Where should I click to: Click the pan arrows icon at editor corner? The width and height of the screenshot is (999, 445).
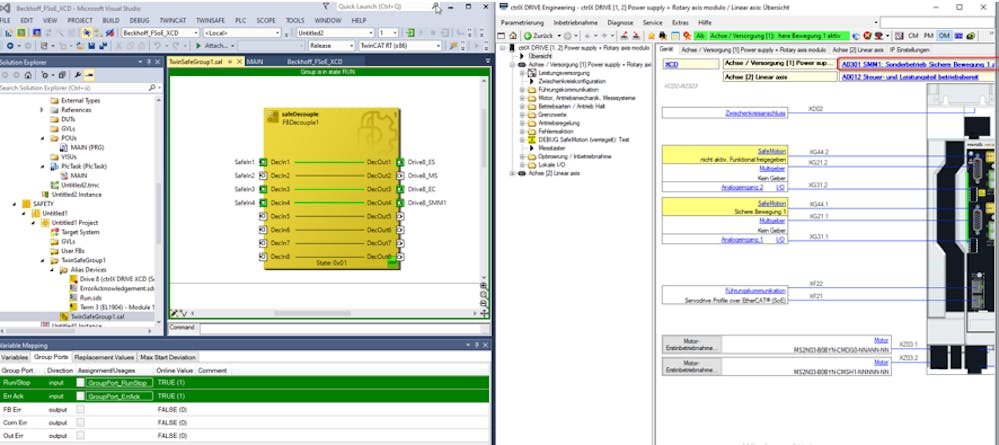[x=484, y=313]
